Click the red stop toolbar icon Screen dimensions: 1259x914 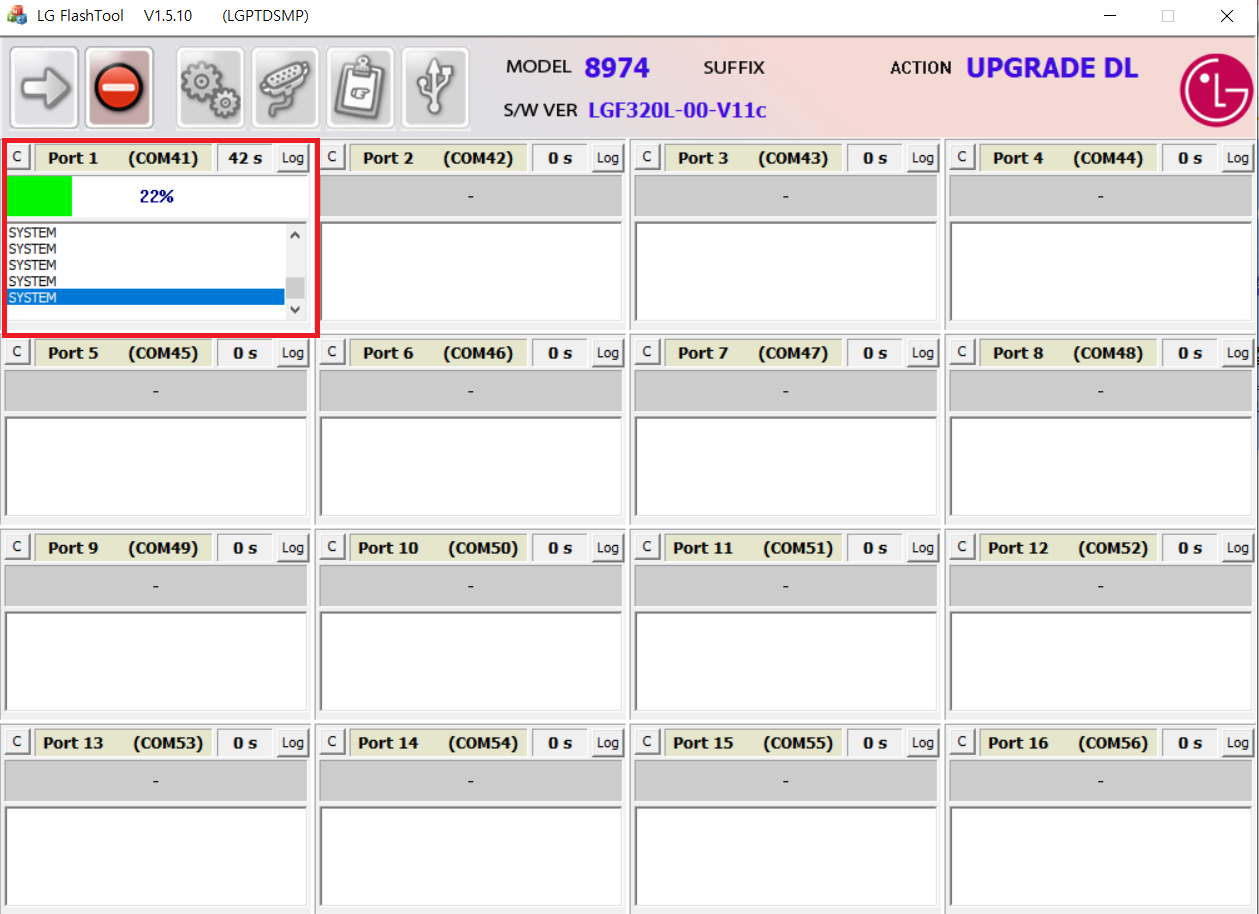pyautogui.click(x=119, y=88)
